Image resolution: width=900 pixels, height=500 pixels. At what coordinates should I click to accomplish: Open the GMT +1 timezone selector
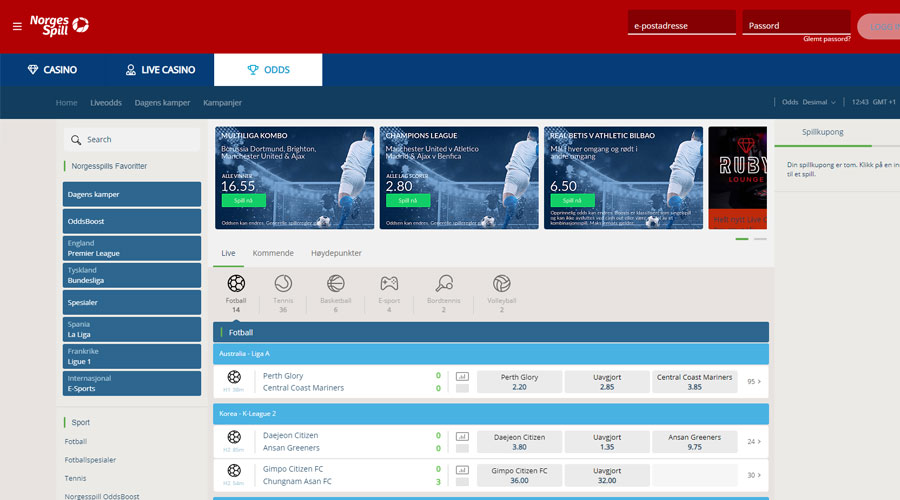point(884,102)
